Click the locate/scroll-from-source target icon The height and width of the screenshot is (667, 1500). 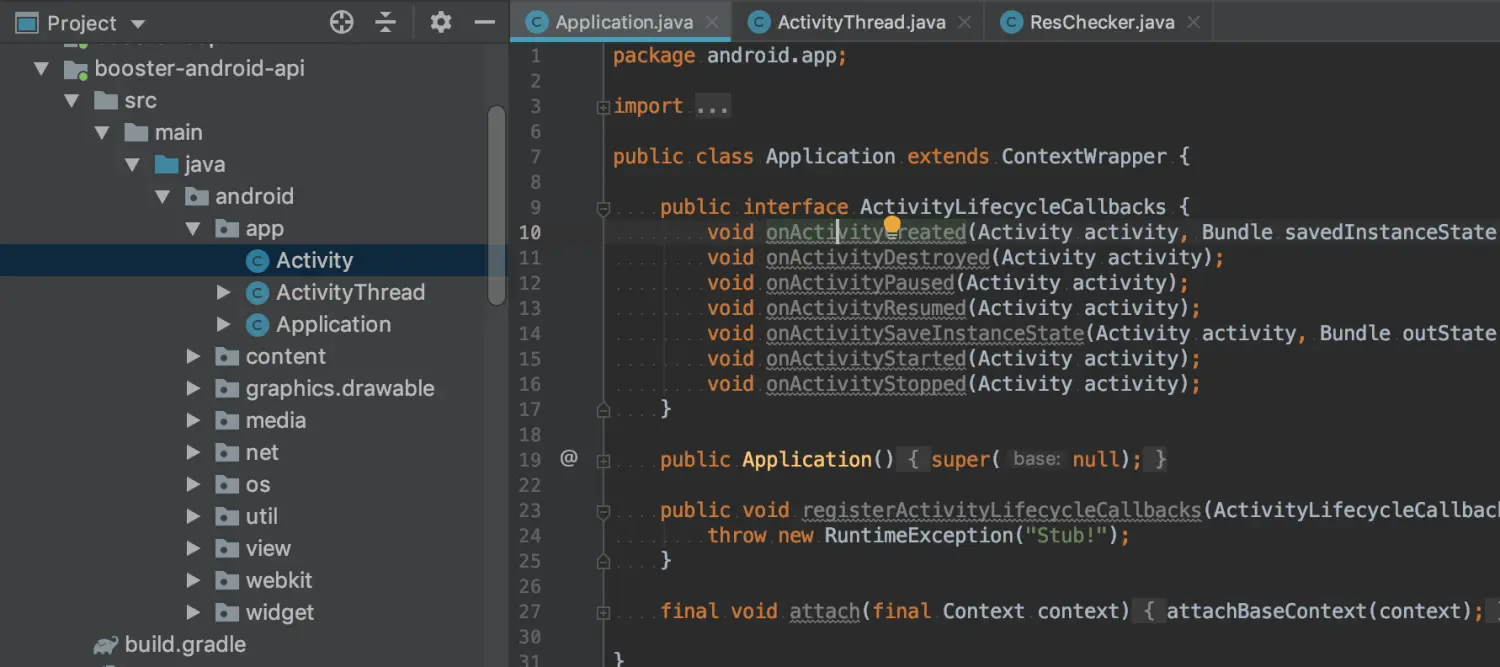(x=342, y=22)
